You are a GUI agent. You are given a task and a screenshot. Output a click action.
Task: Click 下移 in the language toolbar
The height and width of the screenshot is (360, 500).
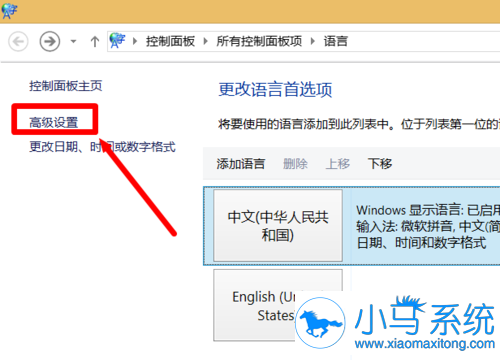380,164
